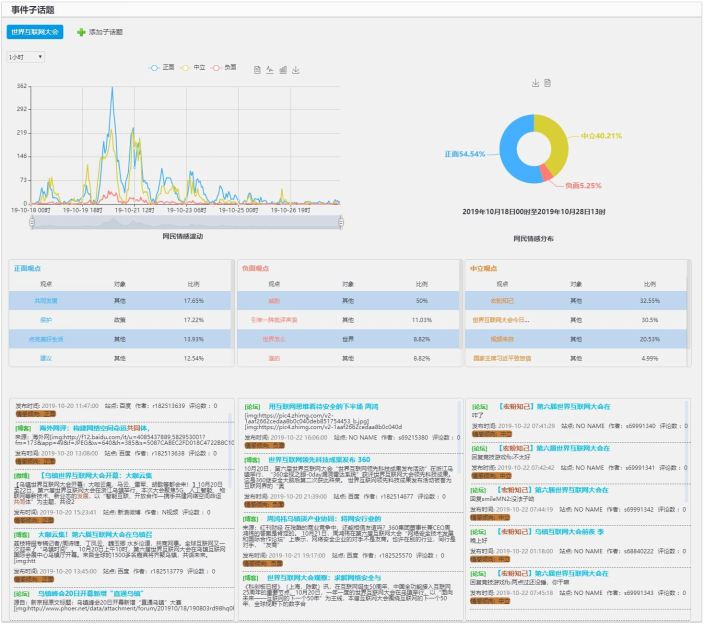Click the green plus add sub-topic icon
Screen dimensions: 704x624
pyautogui.click(x=81, y=32)
